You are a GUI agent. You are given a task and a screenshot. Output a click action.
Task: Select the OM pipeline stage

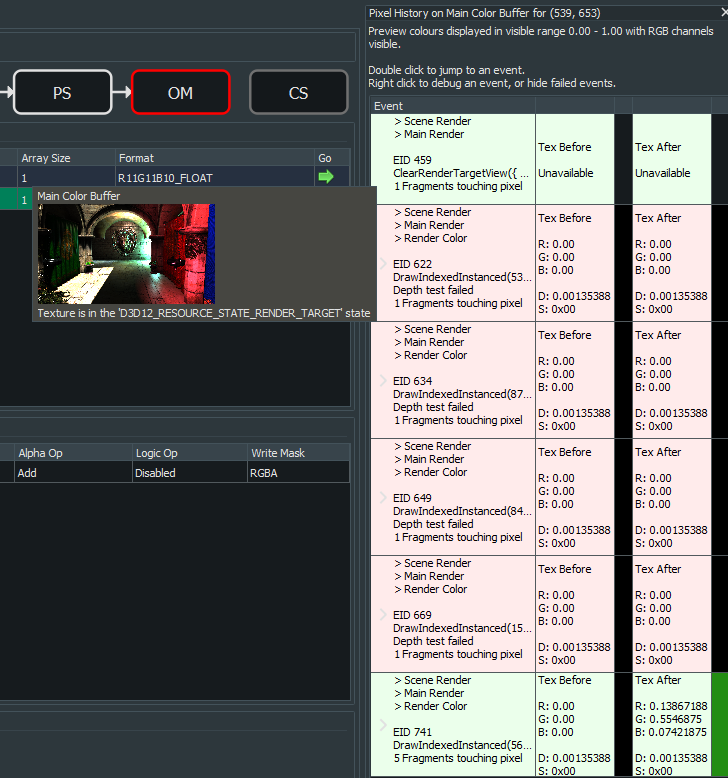[181, 92]
